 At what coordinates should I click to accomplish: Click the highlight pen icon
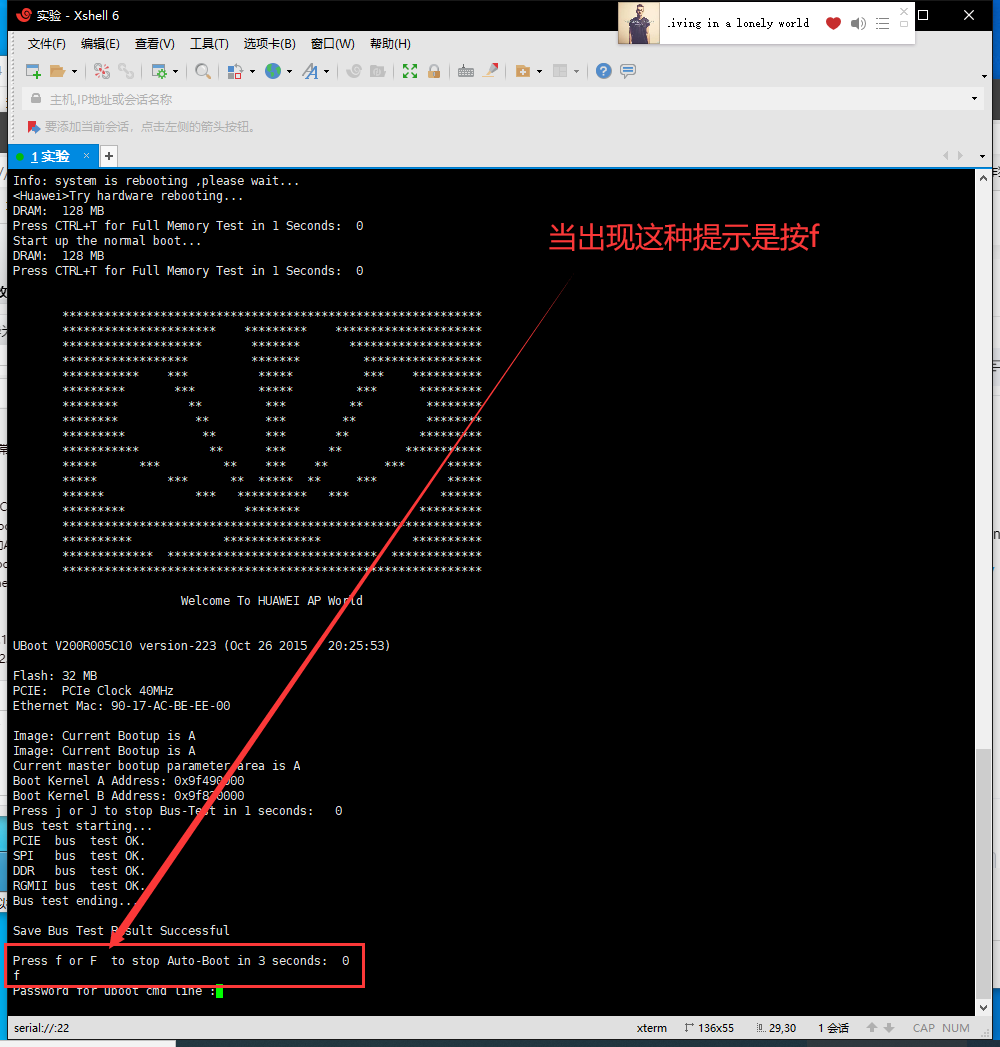(491, 71)
